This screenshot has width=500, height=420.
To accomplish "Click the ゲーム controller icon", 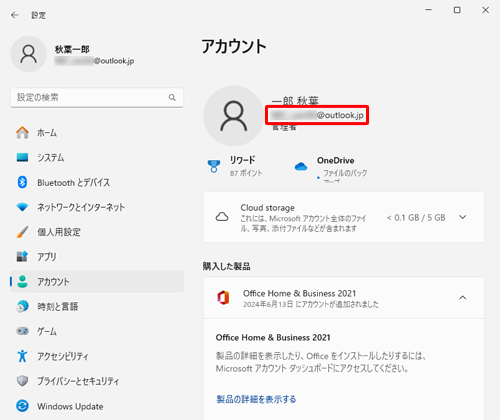I will (22, 331).
